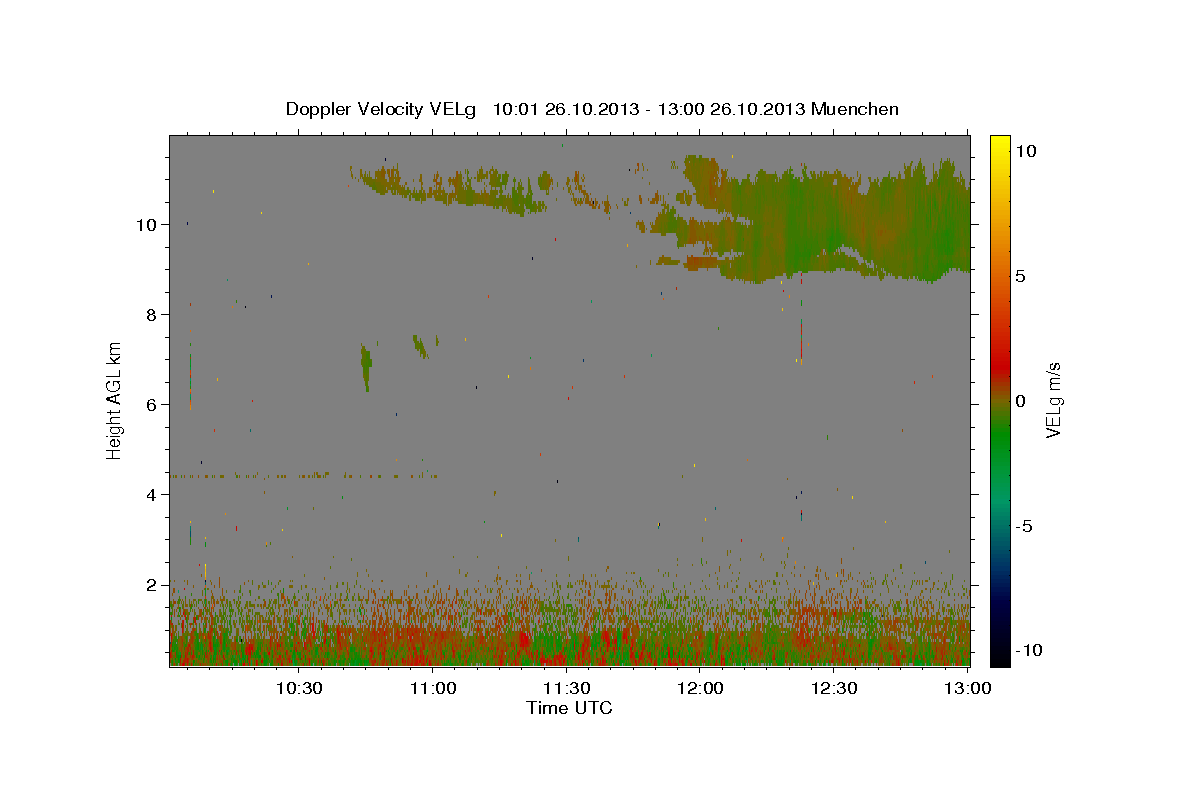
Task: Click the thin cloud streak at 11 km near 11:00
Action: pyautogui.click(x=450, y=190)
